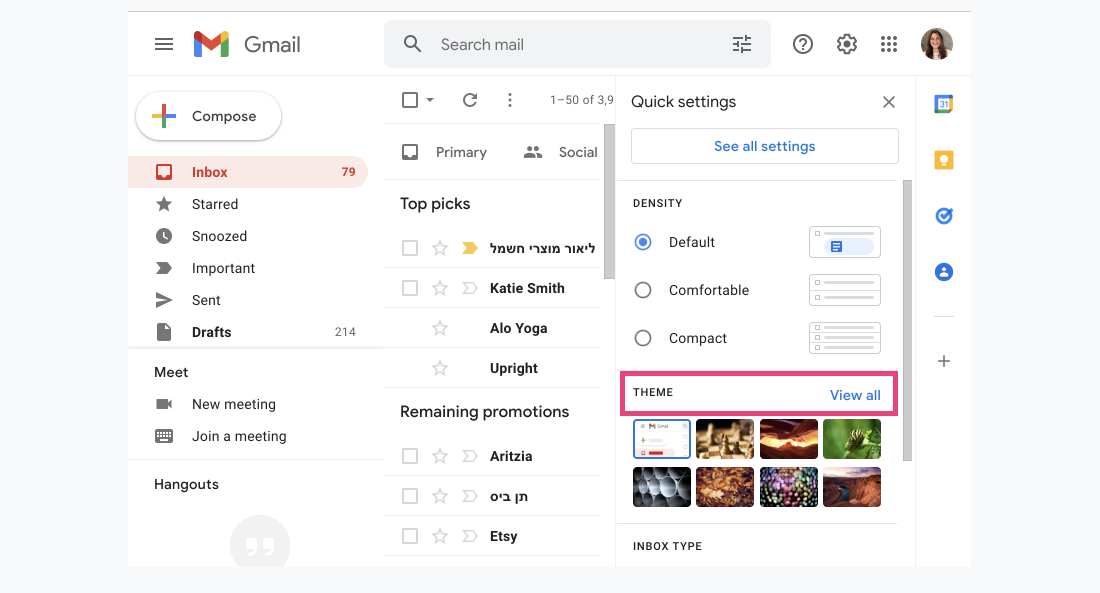Image resolution: width=1100 pixels, height=593 pixels.
Task: Tick the select-all checkbox
Action: tap(410, 100)
